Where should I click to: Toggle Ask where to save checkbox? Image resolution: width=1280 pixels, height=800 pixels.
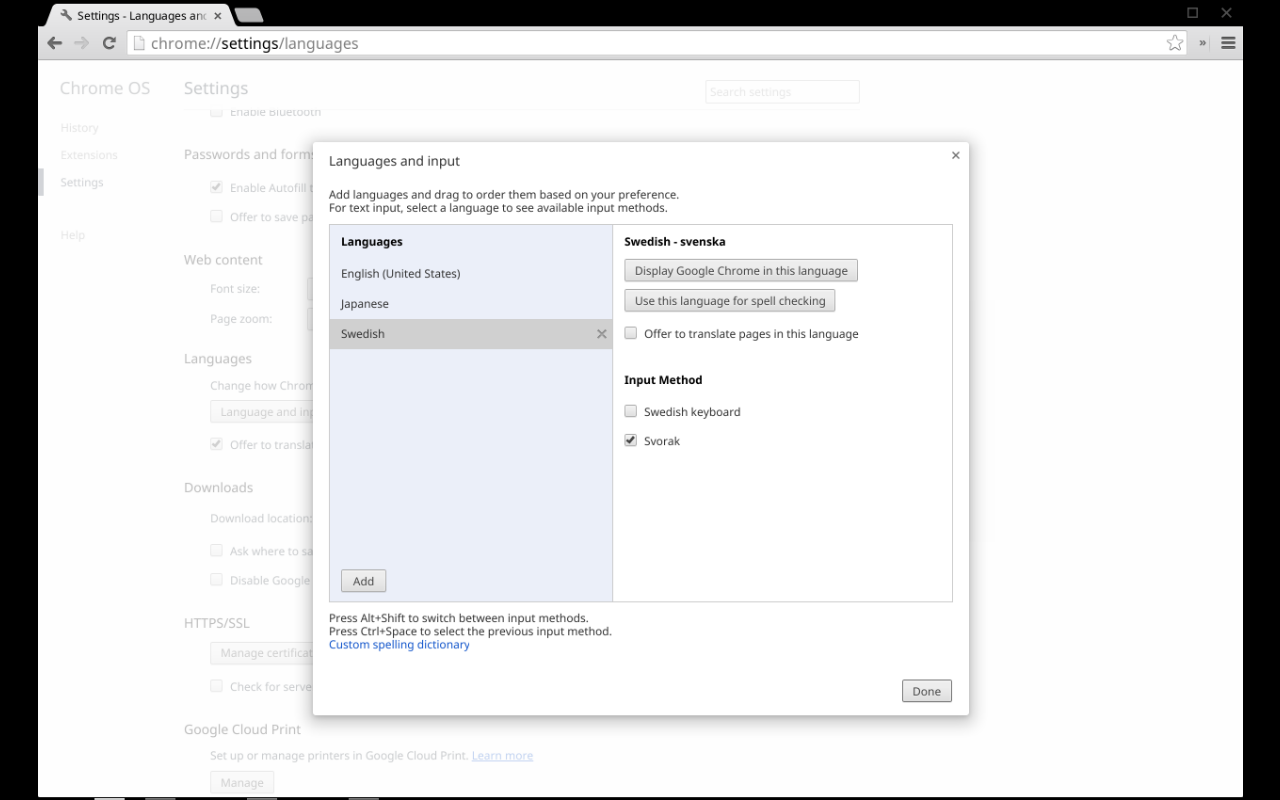[x=216, y=550]
